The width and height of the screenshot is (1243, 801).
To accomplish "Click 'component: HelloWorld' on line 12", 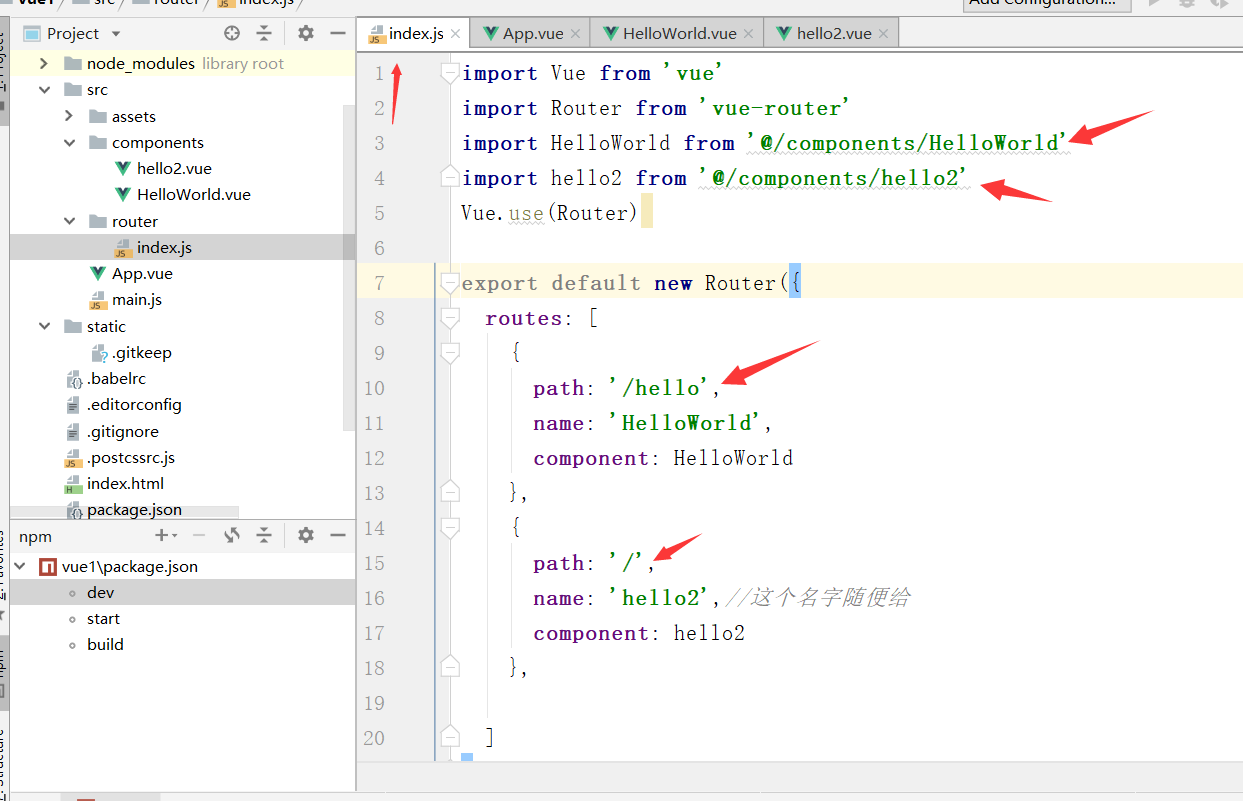I will [x=663, y=458].
